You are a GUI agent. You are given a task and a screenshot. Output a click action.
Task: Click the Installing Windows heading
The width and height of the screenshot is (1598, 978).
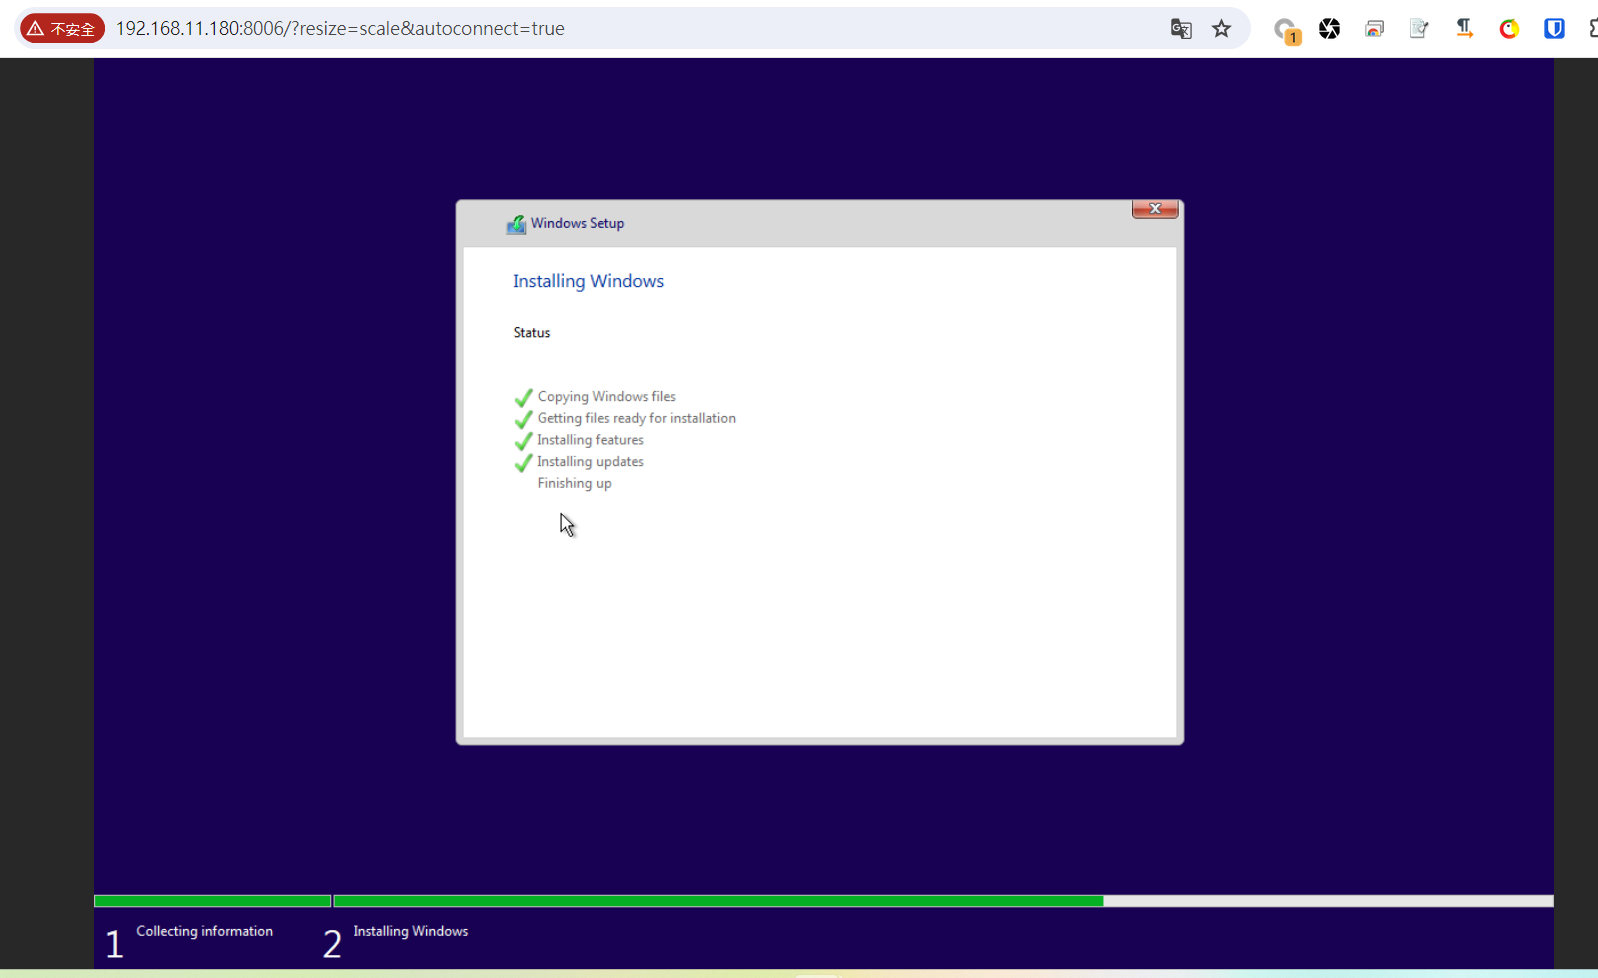click(x=588, y=281)
